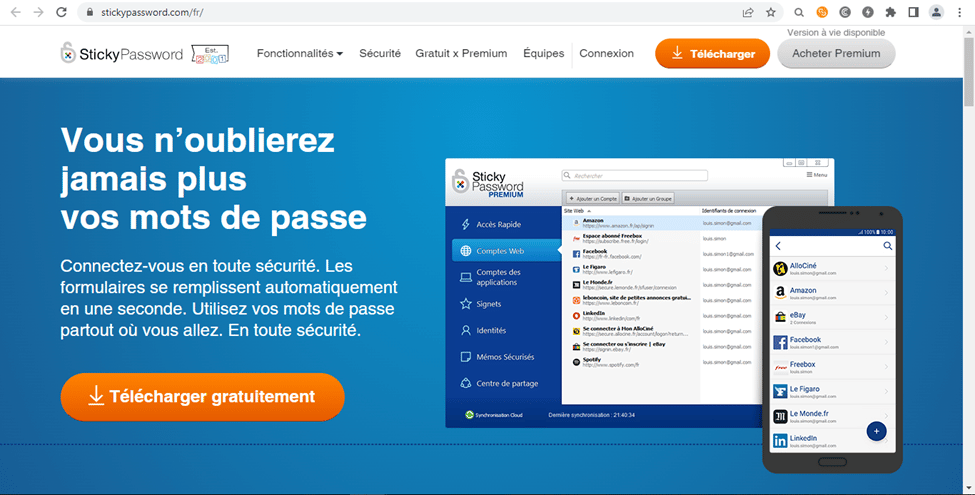Toggle the browser side panel
Viewport: 975px width, 495px height.
[913, 12]
